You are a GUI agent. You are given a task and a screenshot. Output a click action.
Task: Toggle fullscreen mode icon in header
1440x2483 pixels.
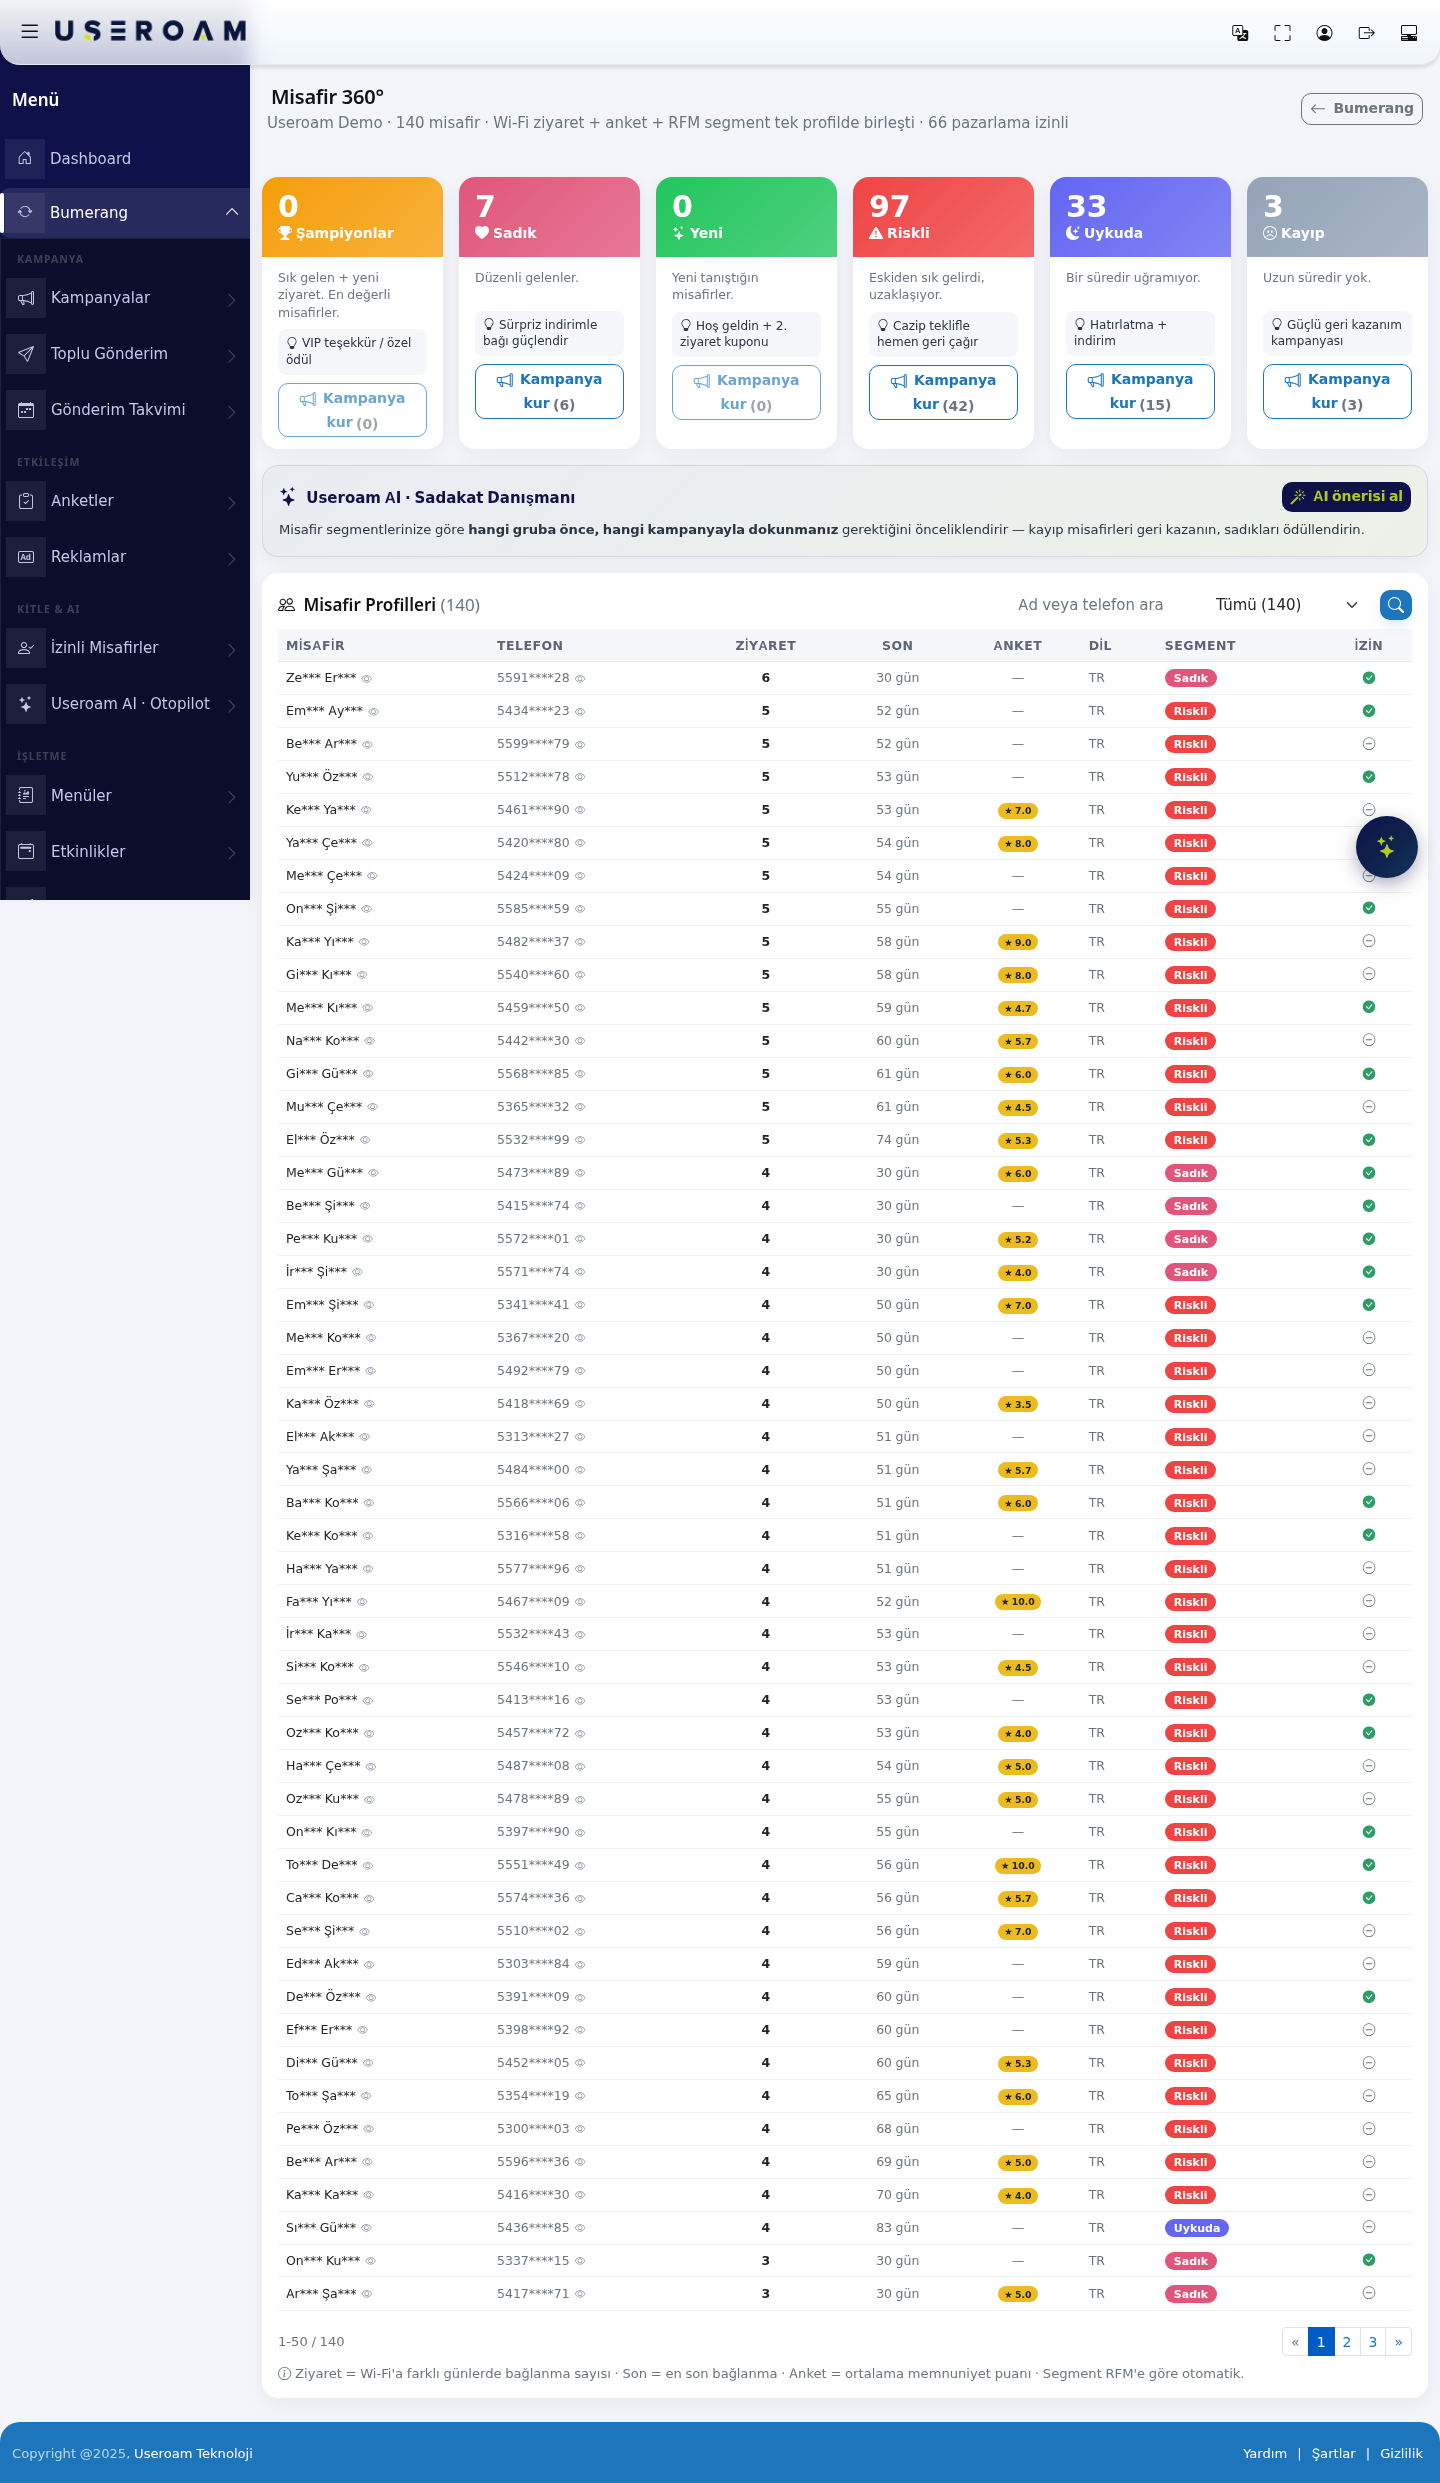1282,33
